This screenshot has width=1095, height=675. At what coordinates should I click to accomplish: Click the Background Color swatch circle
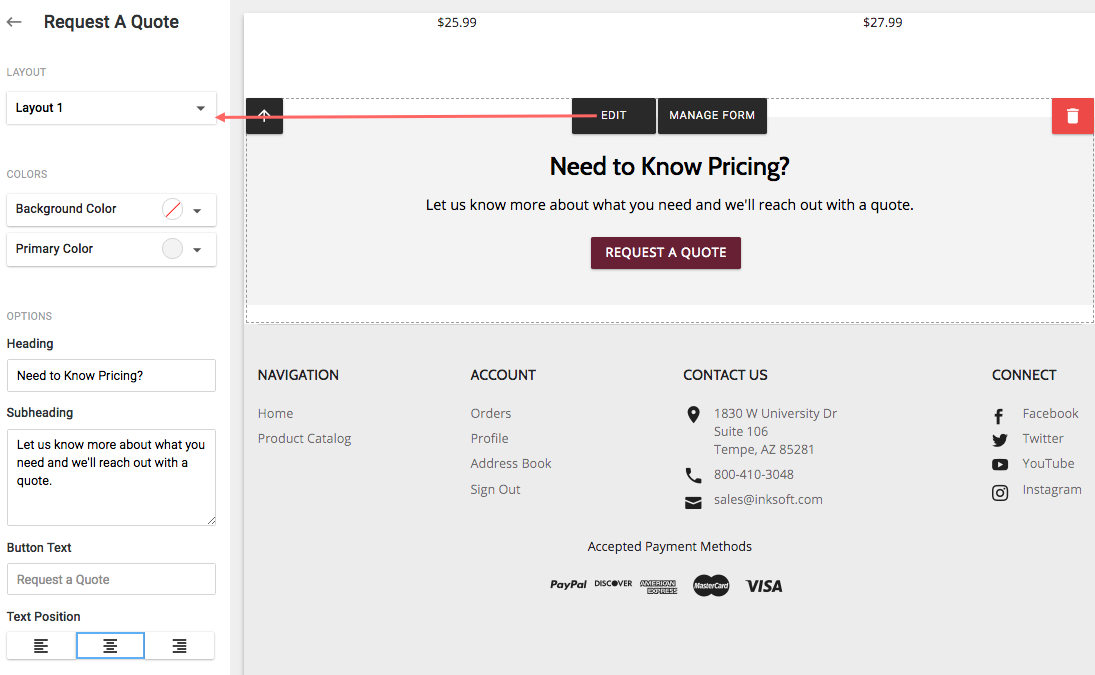coord(173,209)
